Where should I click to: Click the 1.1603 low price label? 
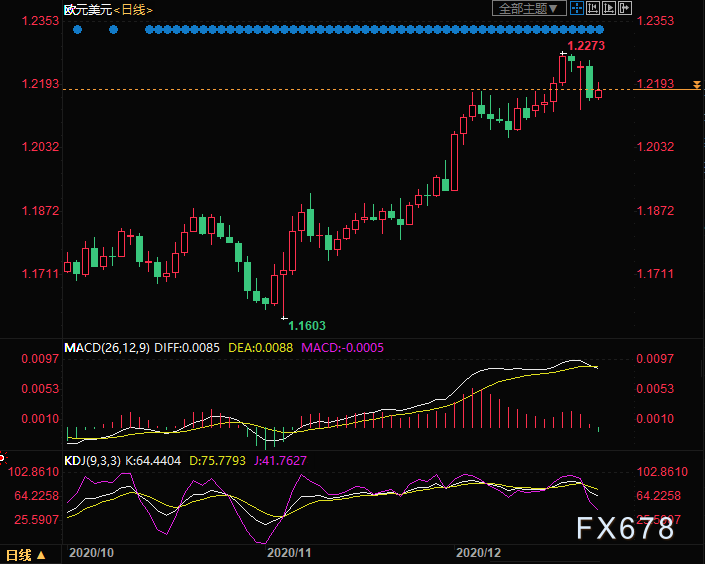[x=307, y=325]
